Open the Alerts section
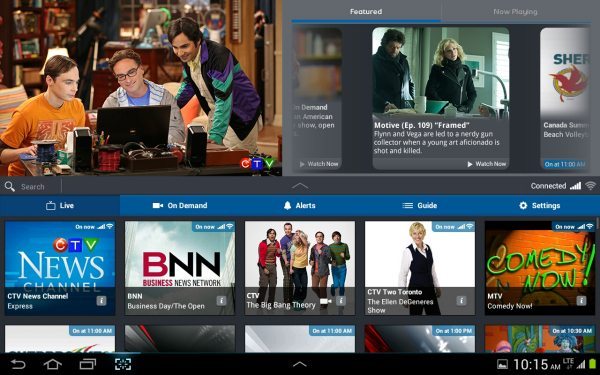Image resolution: width=600 pixels, height=375 pixels. (x=300, y=205)
